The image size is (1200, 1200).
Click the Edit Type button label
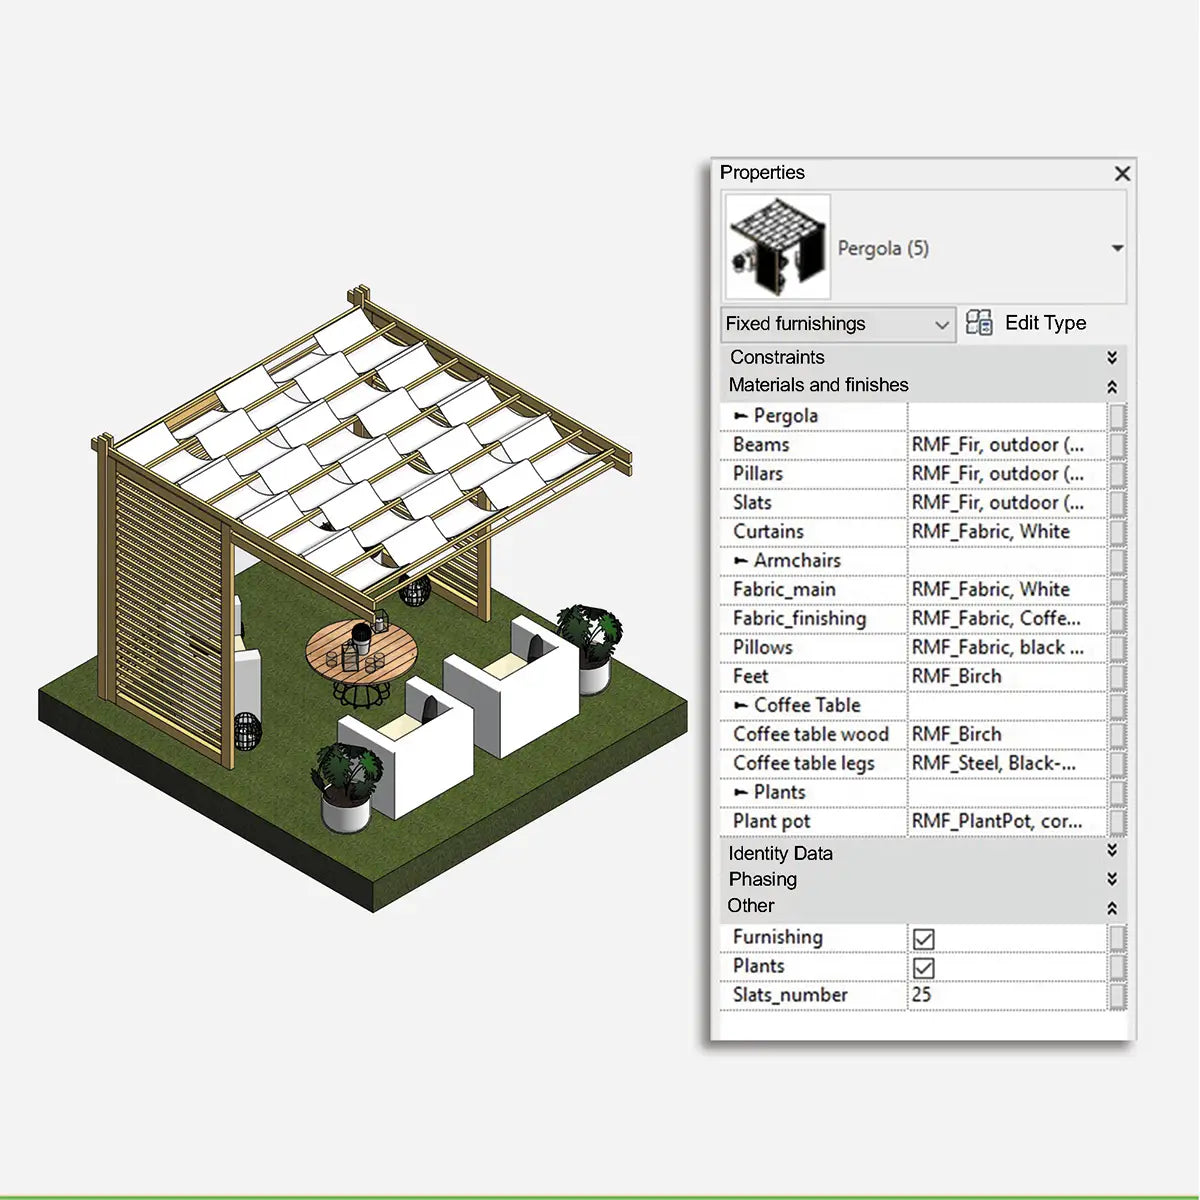pos(1045,323)
